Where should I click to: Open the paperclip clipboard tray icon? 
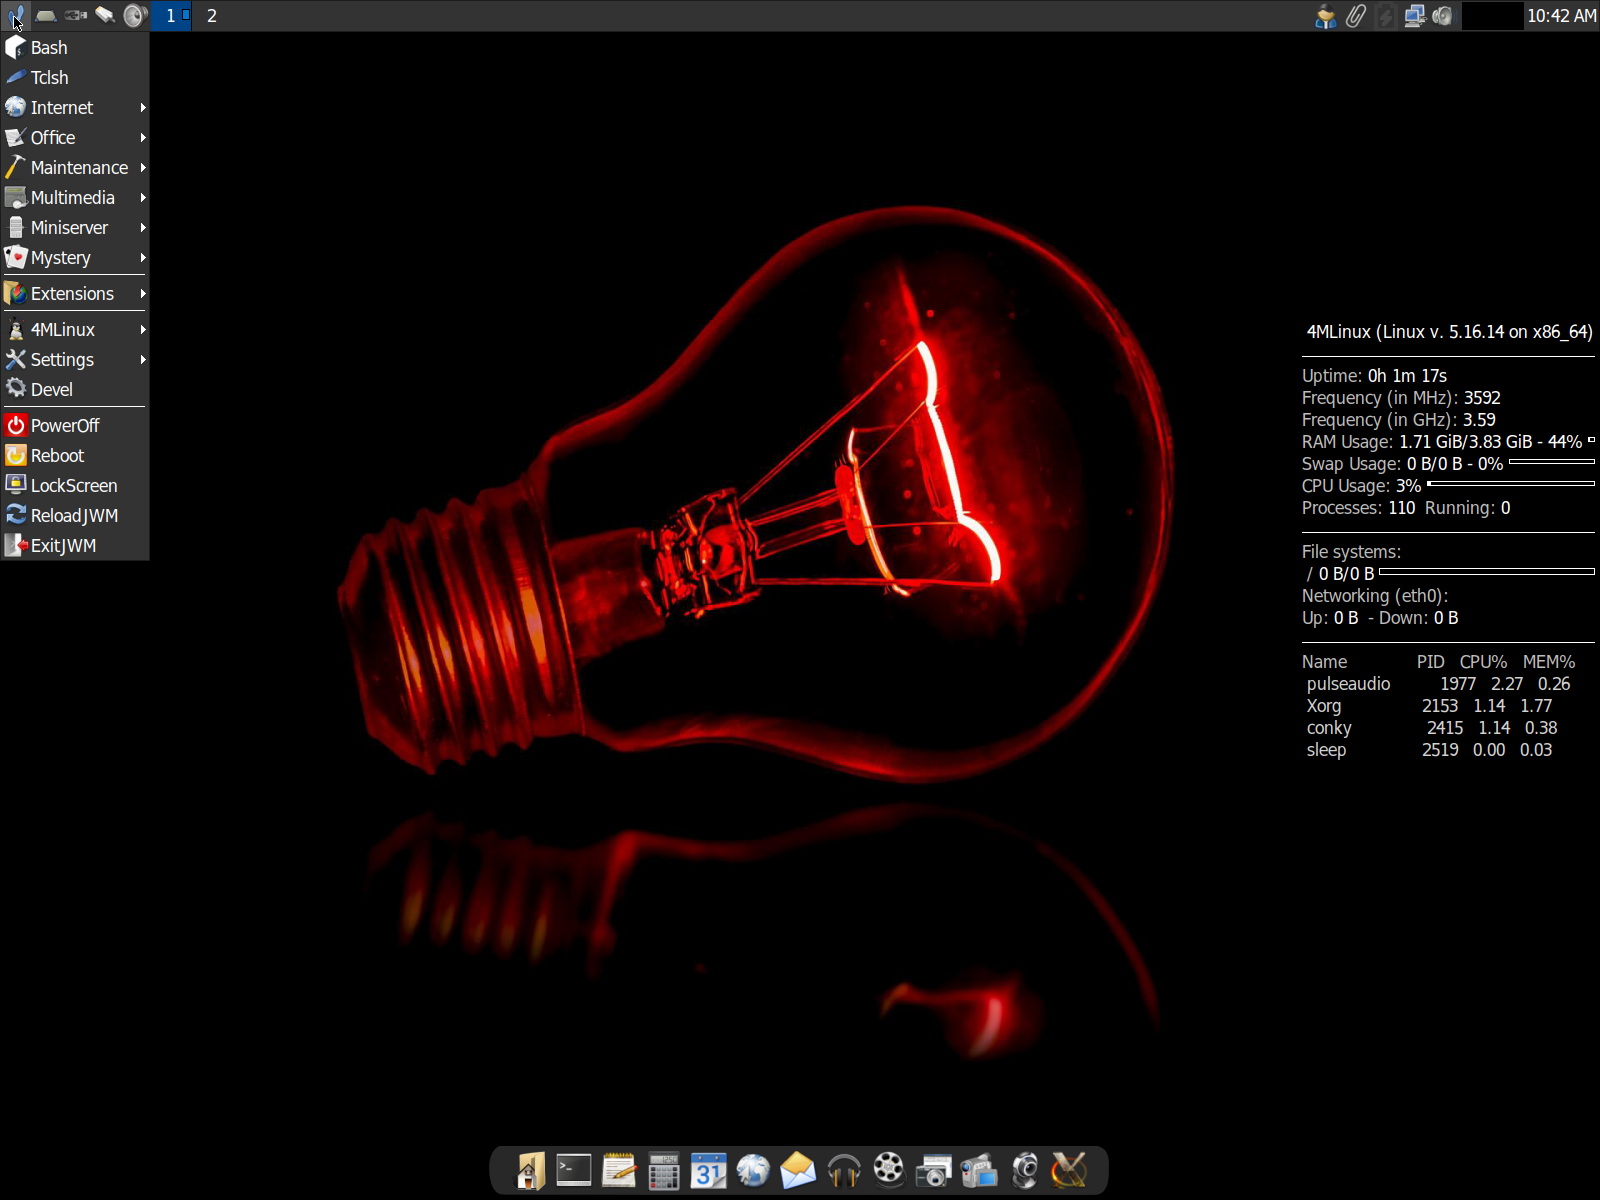1355,16
